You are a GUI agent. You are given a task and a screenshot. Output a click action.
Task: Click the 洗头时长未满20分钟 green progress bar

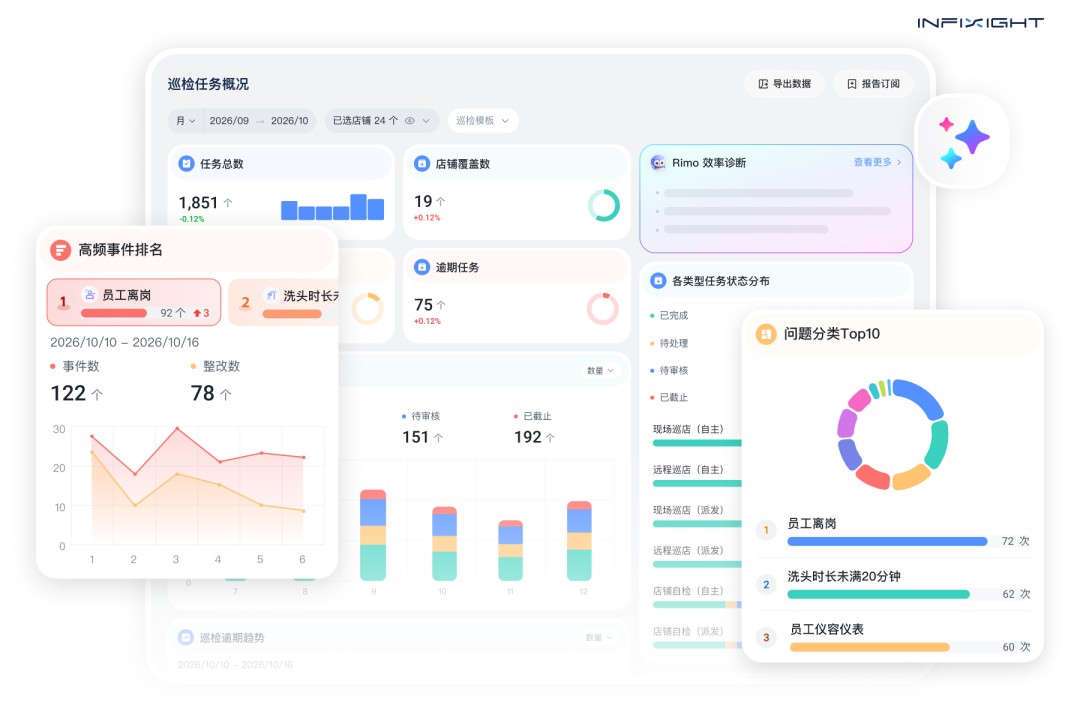pyautogui.click(x=878, y=594)
